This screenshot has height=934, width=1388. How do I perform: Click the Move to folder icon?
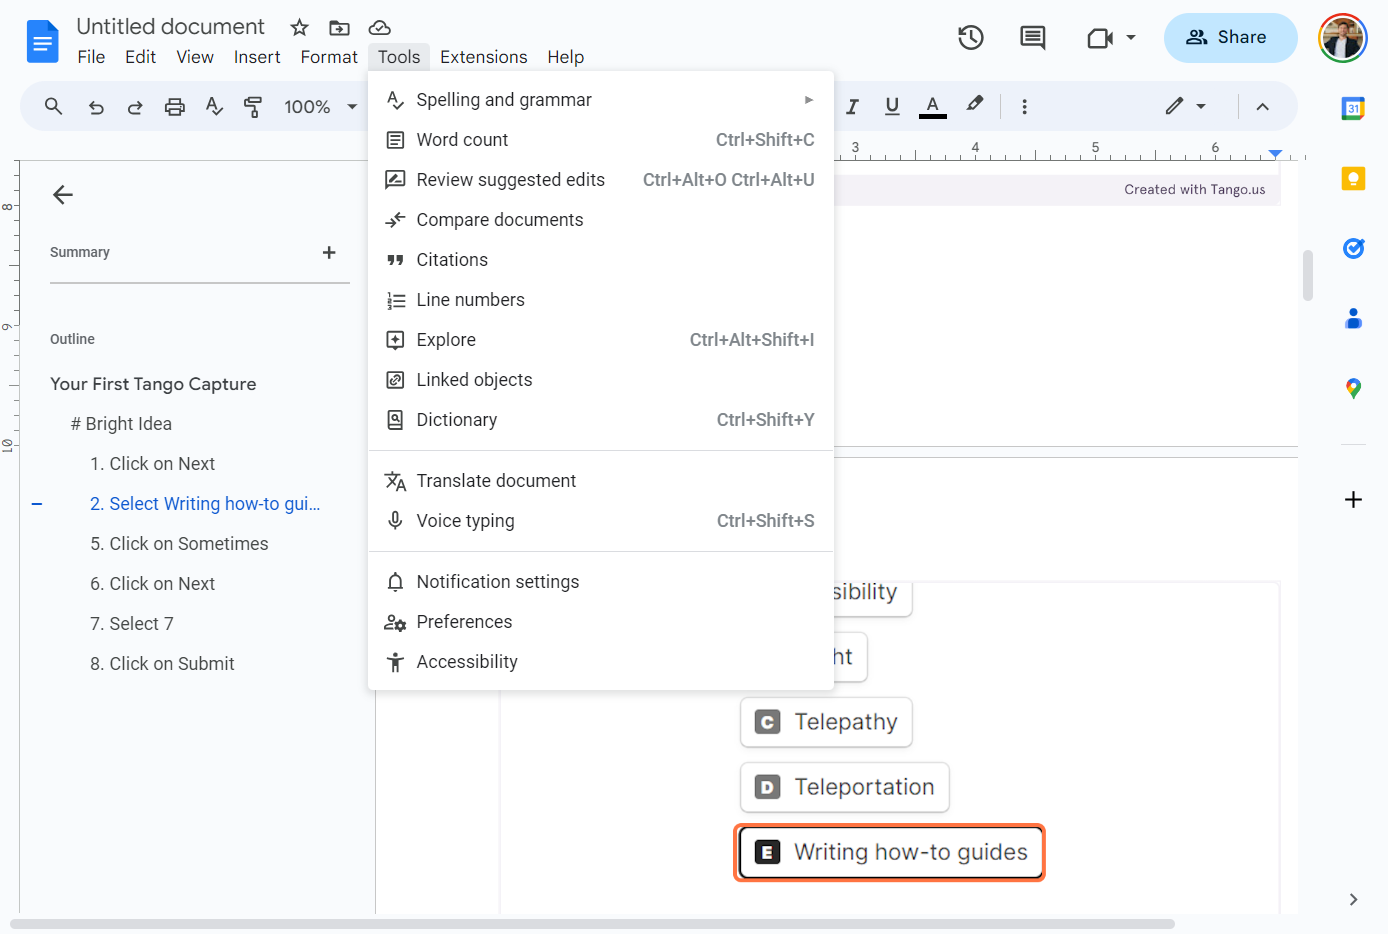pyautogui.click(x=339, y=27)
